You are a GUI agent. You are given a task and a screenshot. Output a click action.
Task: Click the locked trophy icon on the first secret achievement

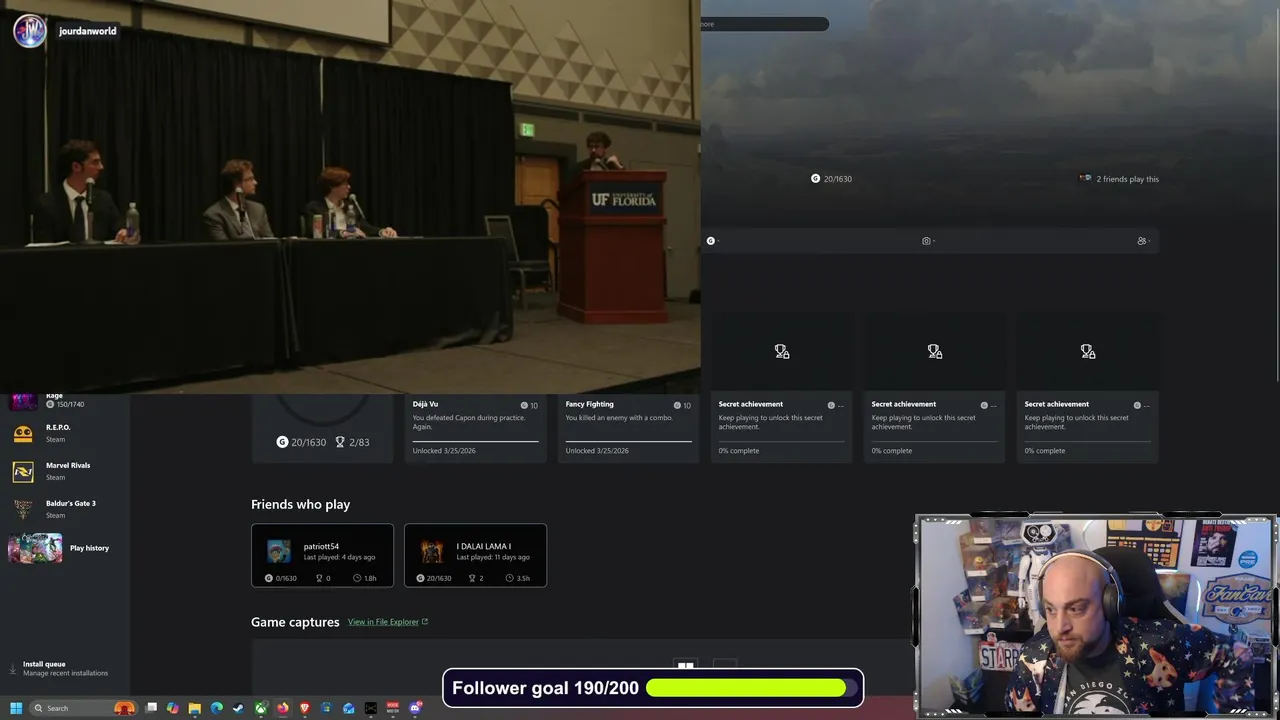[x=782, y=352]
